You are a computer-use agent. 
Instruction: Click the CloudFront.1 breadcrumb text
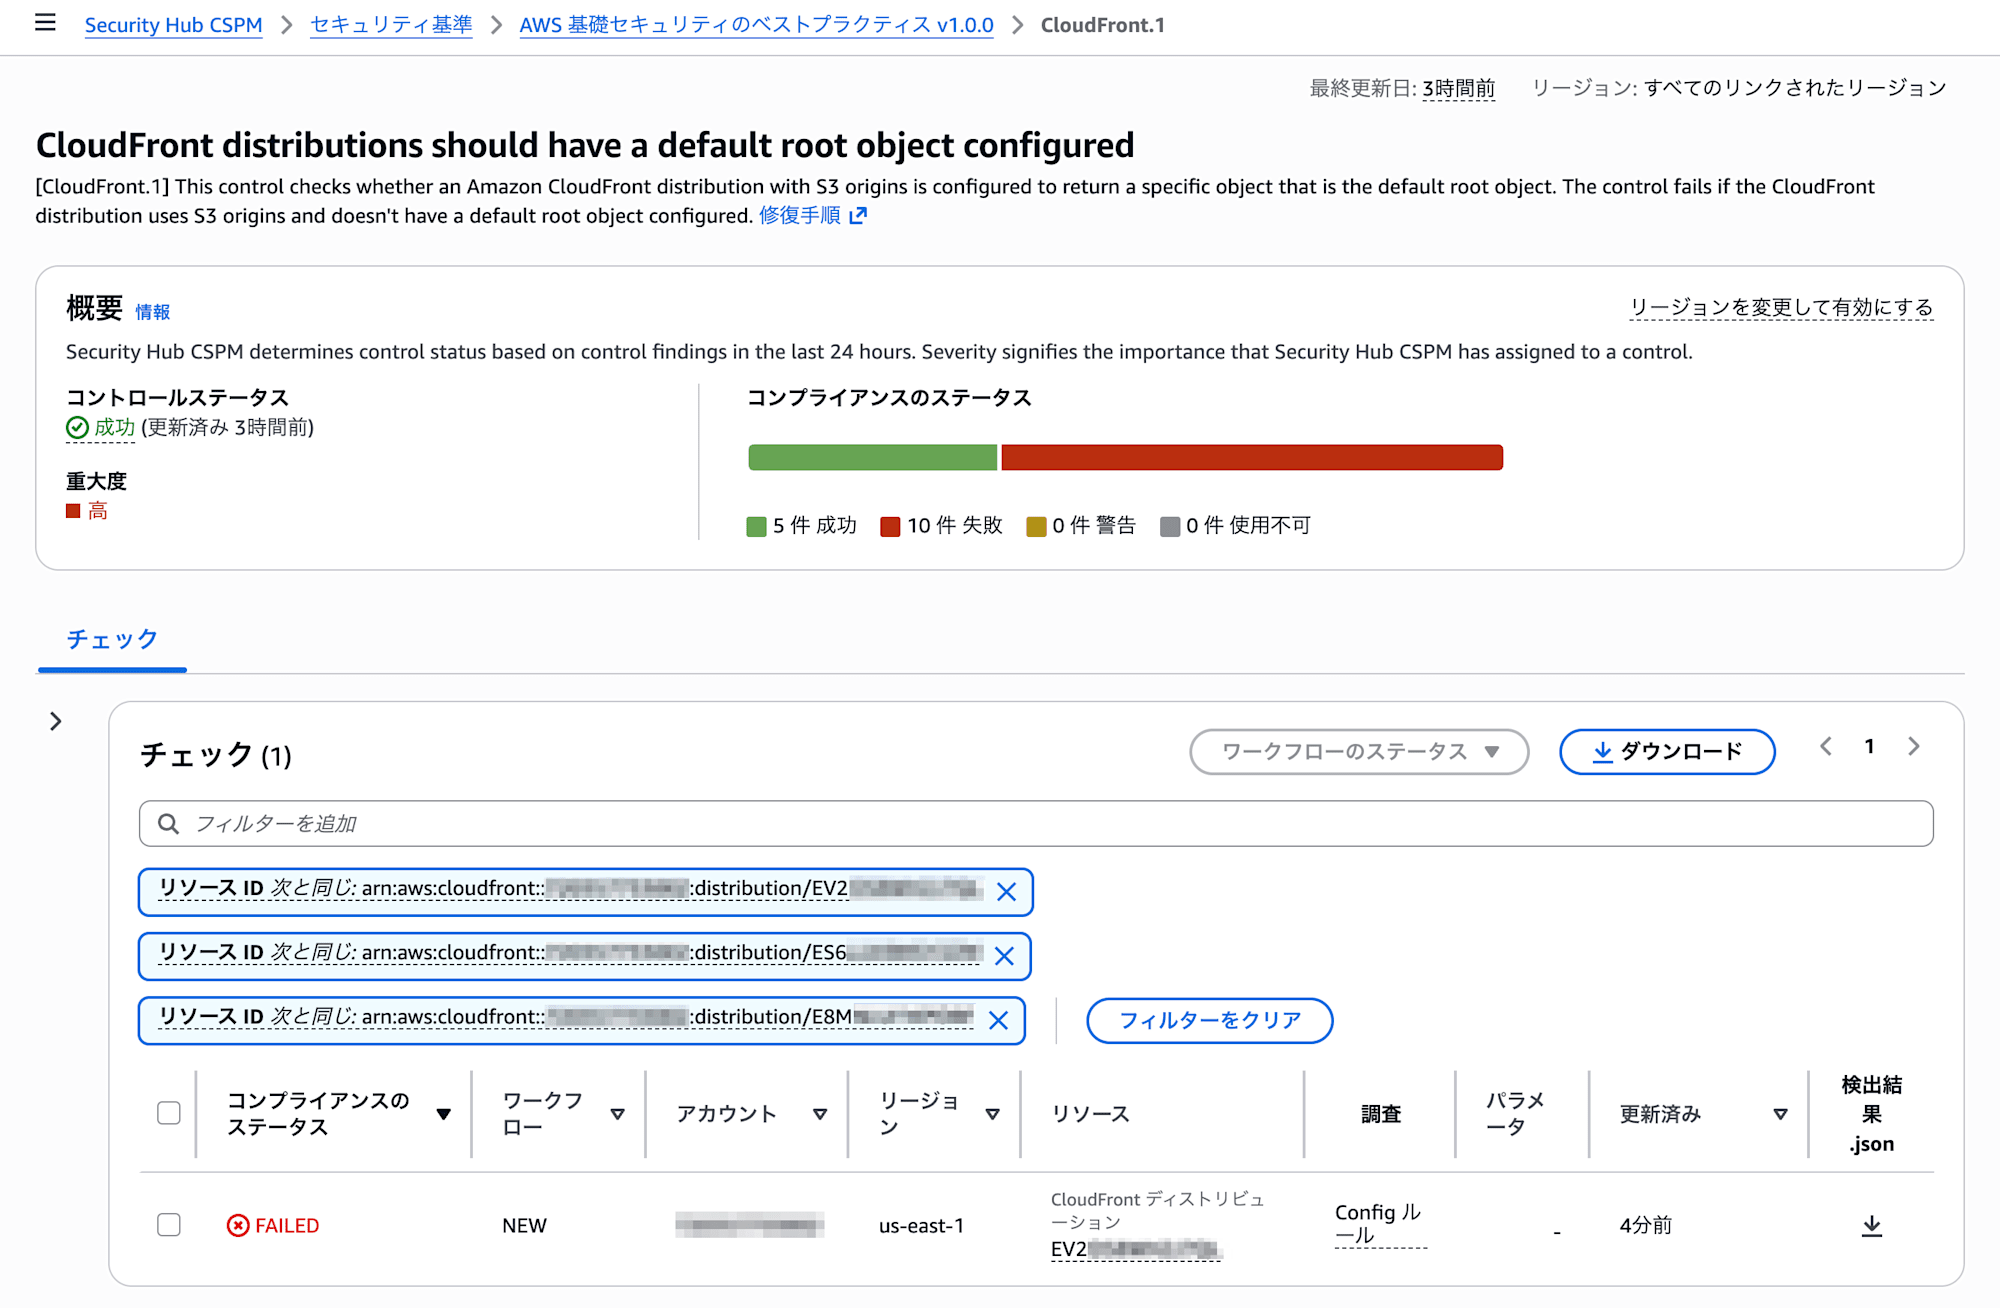[x=1102, y=25]
